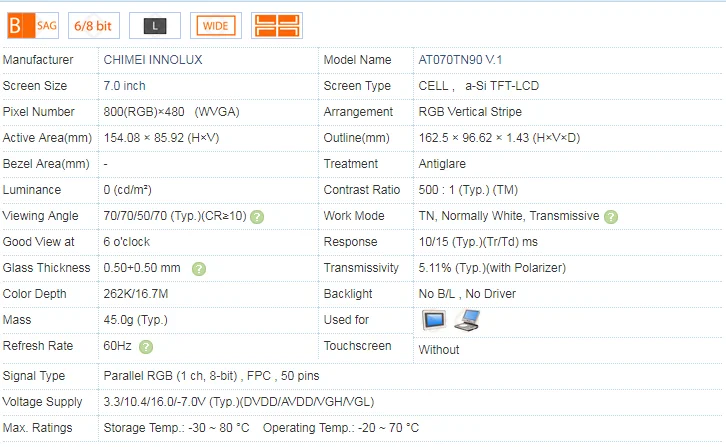Click the Voltage Supply label

(x=43, y=402)
